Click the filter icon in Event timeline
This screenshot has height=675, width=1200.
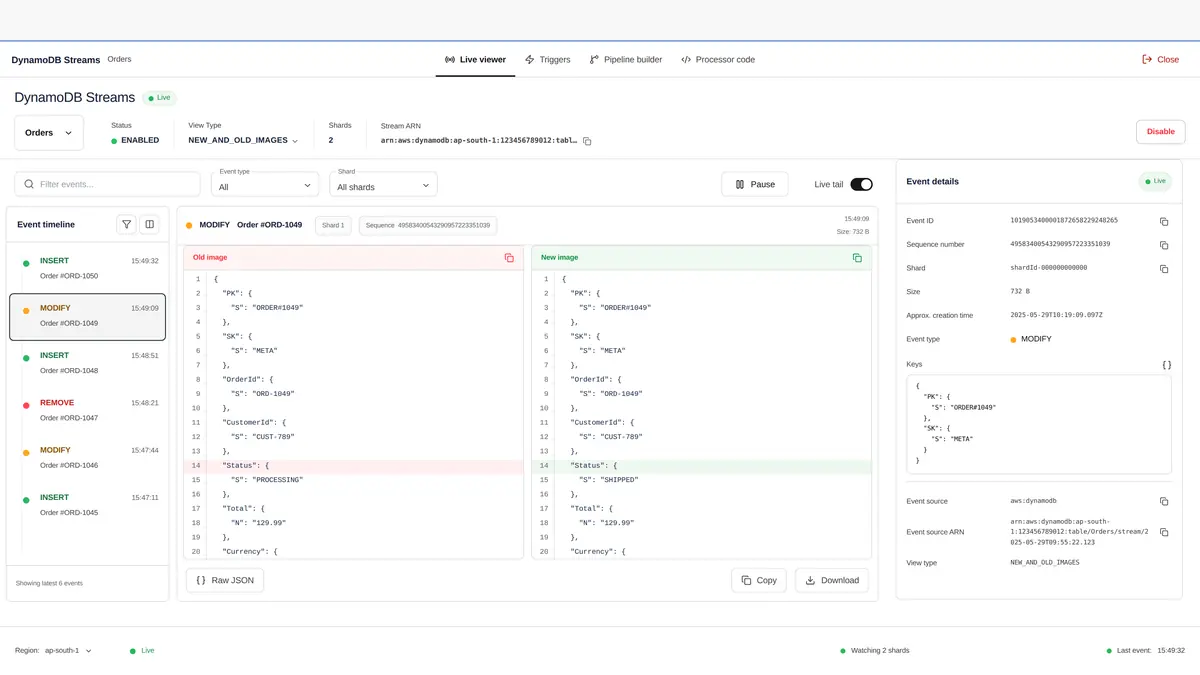point(127,224)
